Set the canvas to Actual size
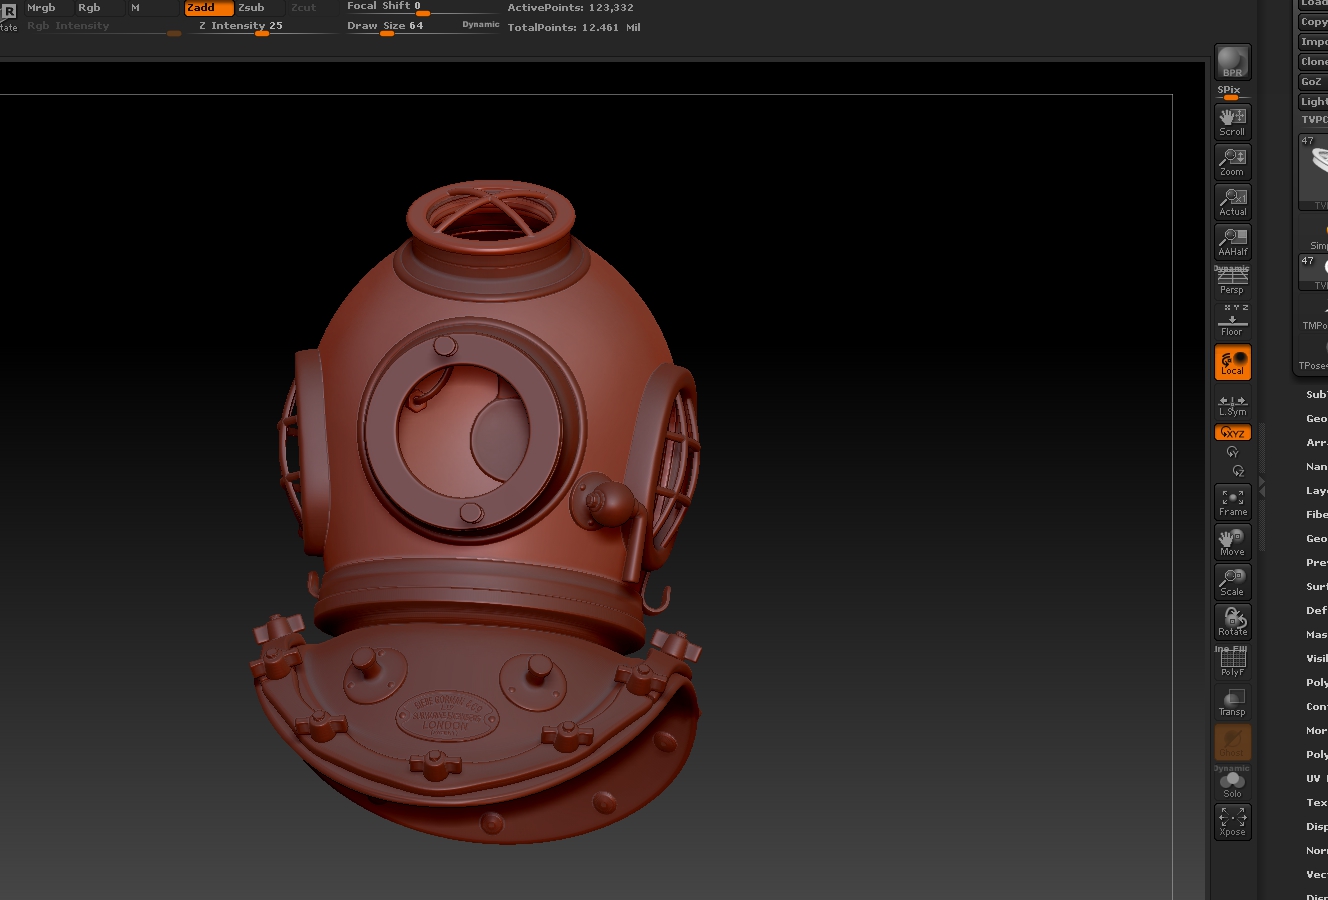The width and height of the screenshot is (1328, 900). [x=1232, y=202]
